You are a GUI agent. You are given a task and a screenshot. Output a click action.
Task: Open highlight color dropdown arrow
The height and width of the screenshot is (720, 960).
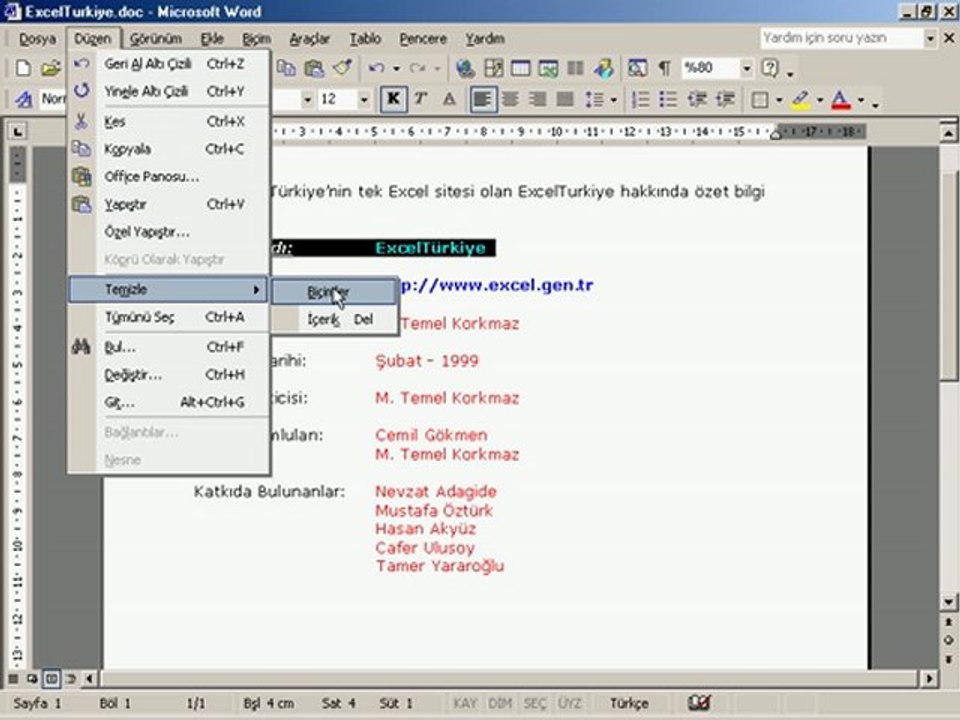click(x=819, y=100)
